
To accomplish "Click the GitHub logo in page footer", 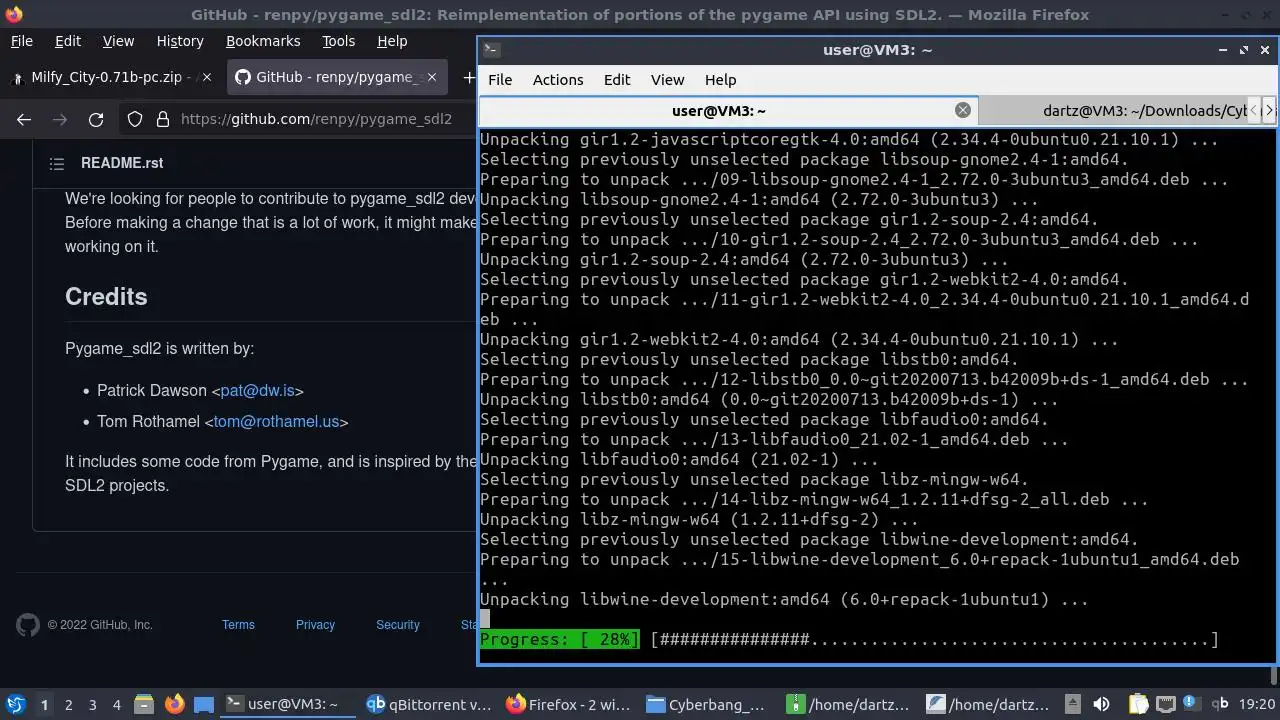I will [x=28, y=625].
